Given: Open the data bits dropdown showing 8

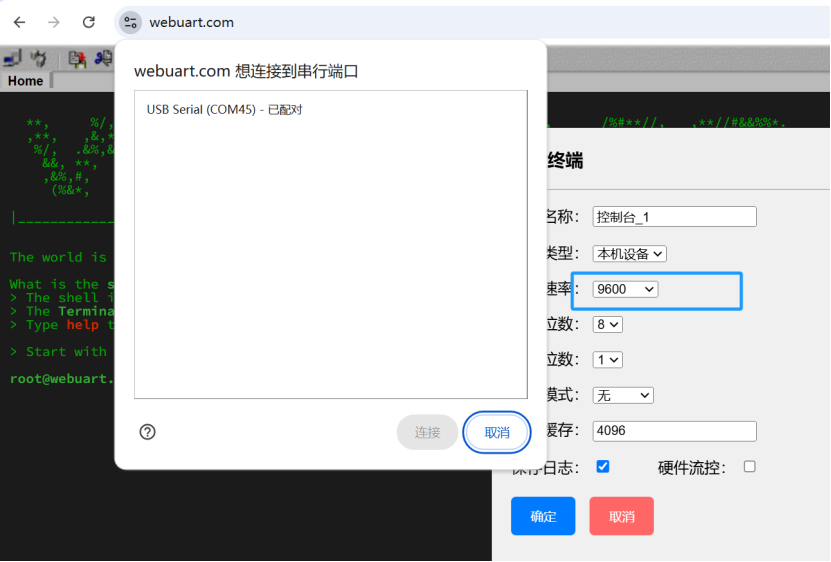Looking at the screenshot, I should point(607,324).
